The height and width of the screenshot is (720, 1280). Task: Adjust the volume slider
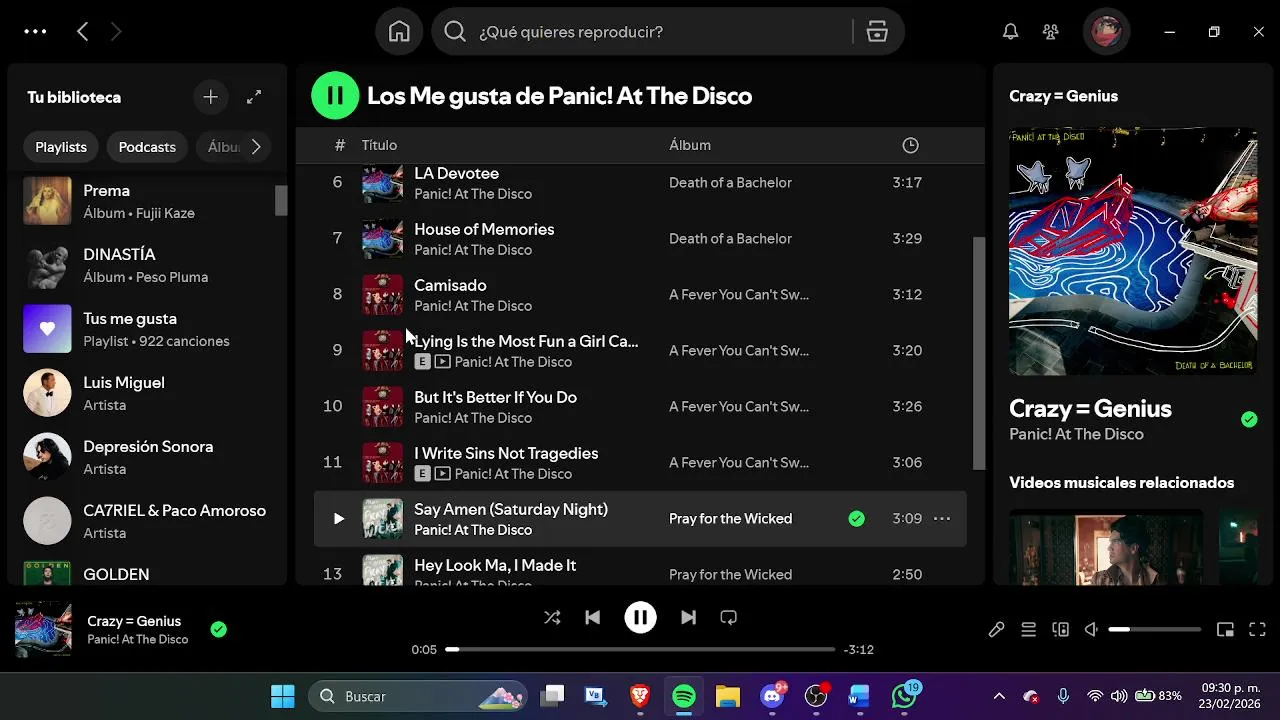pyautogui.click(x=1155, y=629)
